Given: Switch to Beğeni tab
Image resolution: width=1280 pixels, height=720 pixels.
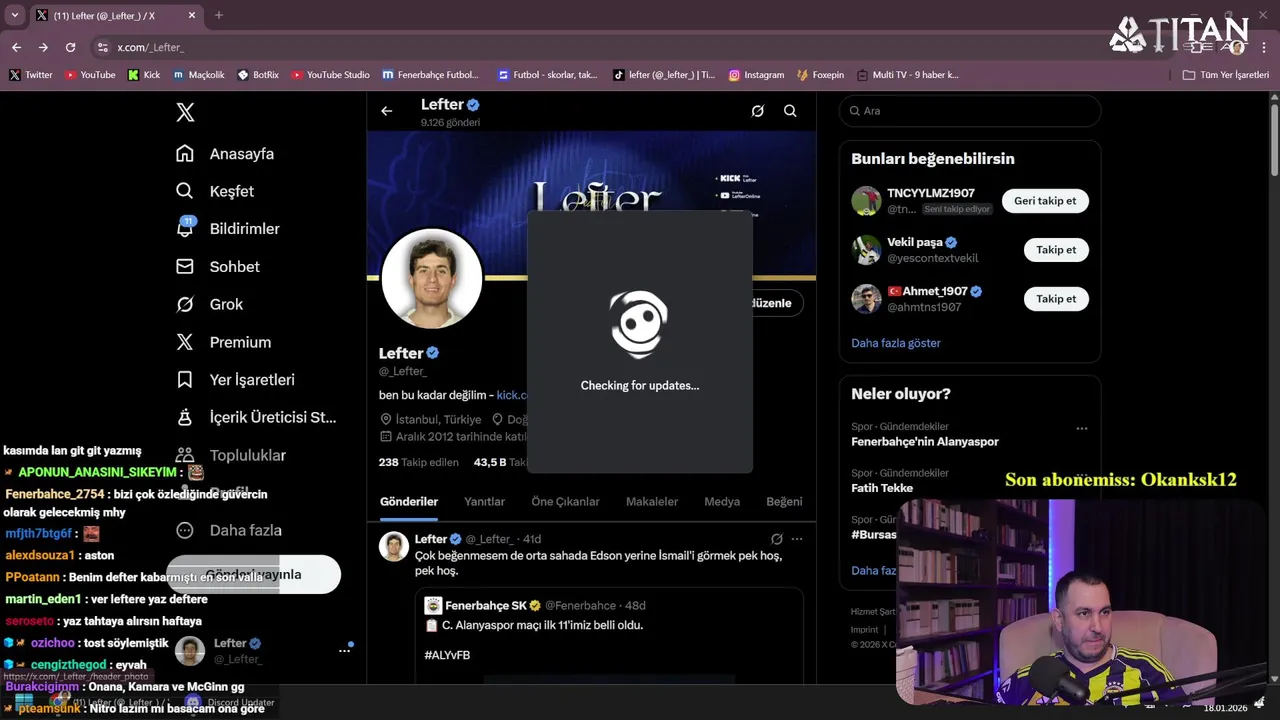Looking at the screenshot, I should 784,502.
